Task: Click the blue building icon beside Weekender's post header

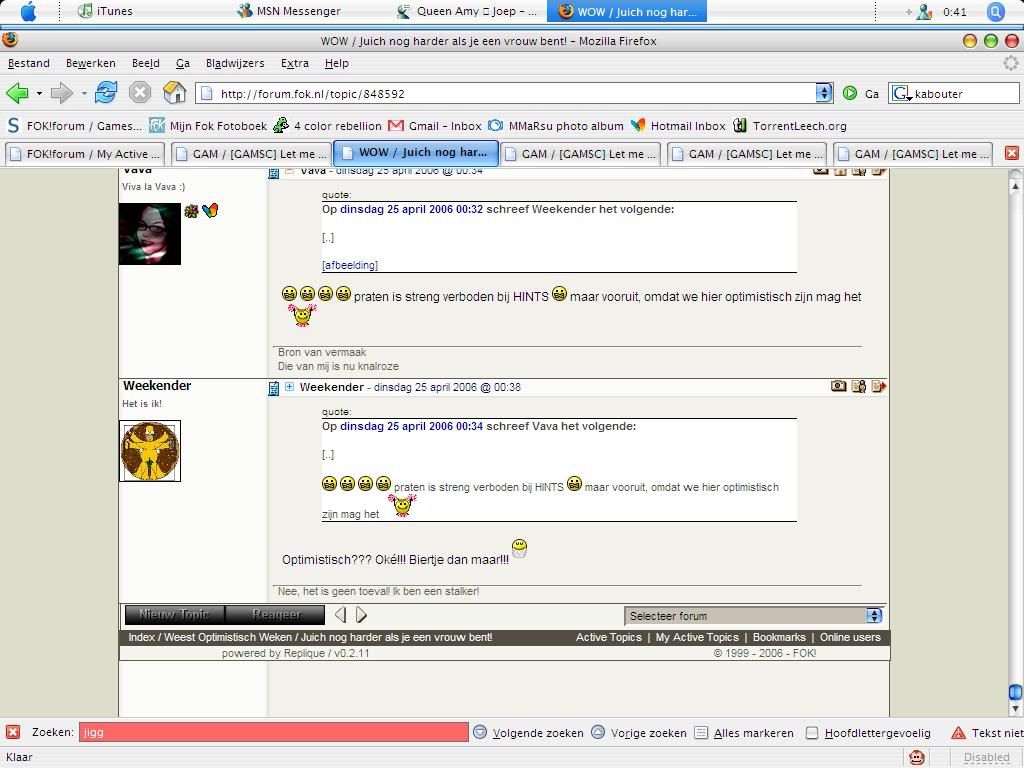Action: 274,388
